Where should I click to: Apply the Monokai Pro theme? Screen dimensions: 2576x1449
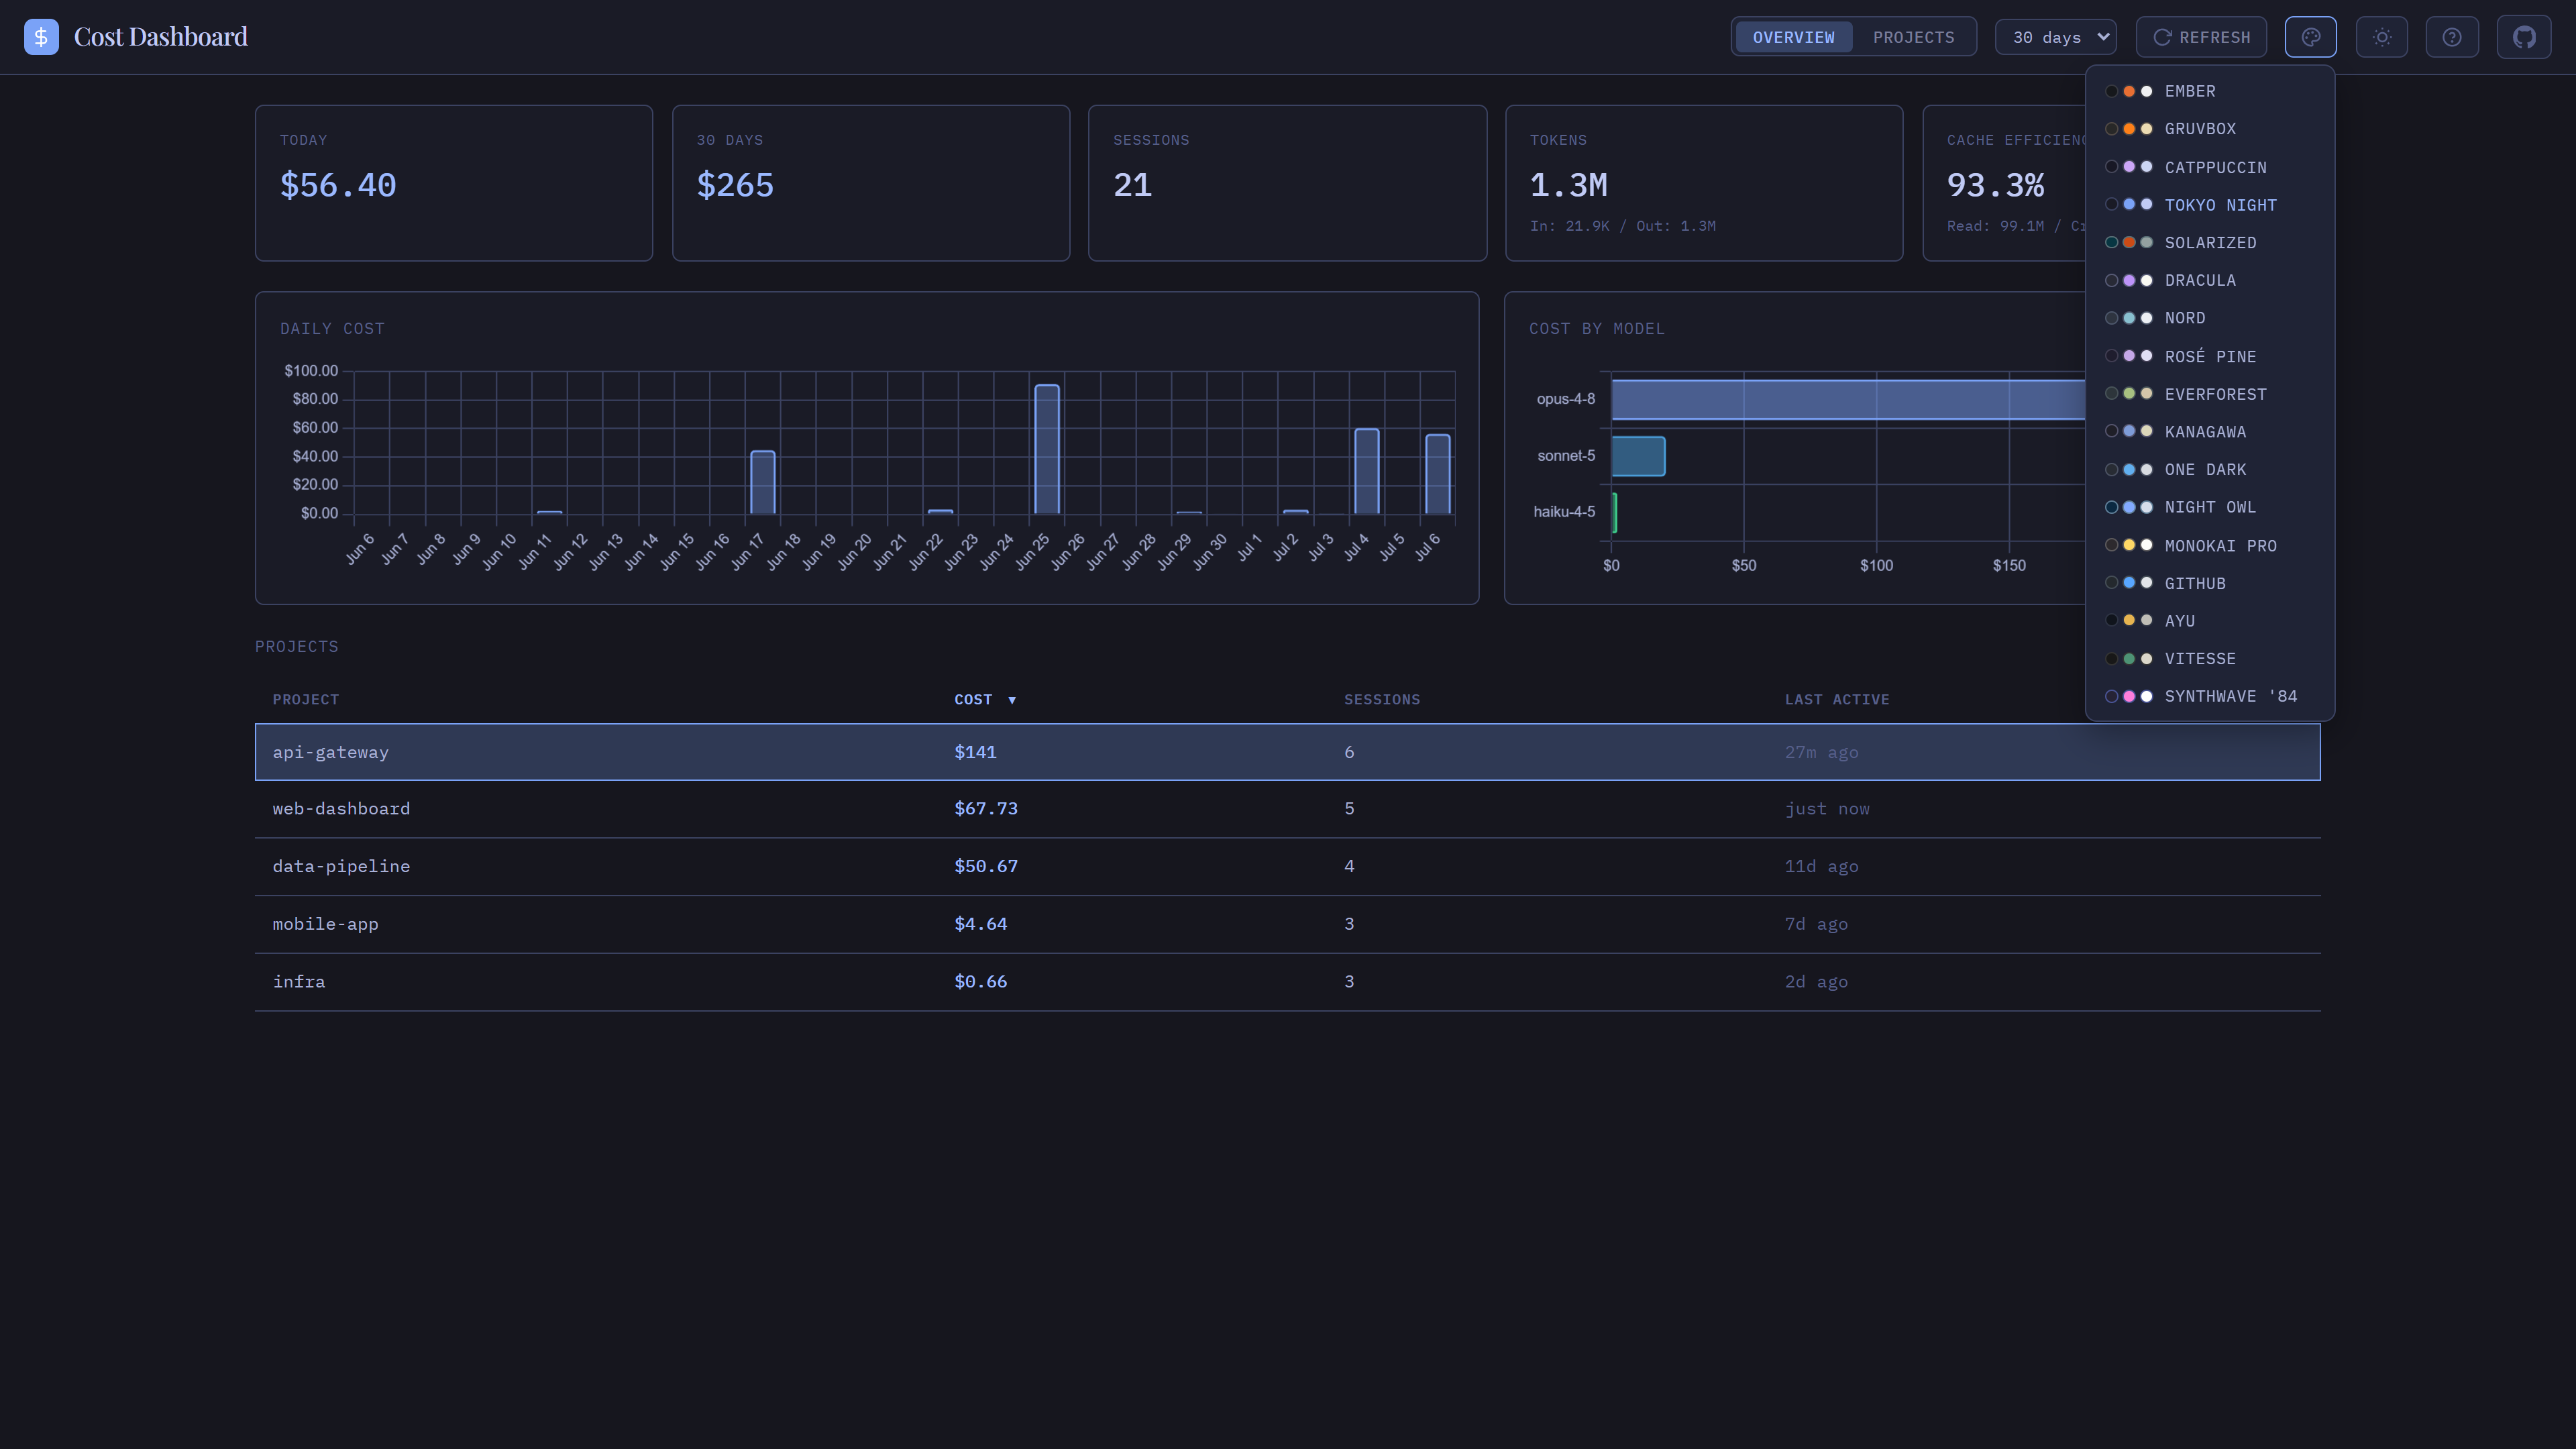coord(2210,546)
